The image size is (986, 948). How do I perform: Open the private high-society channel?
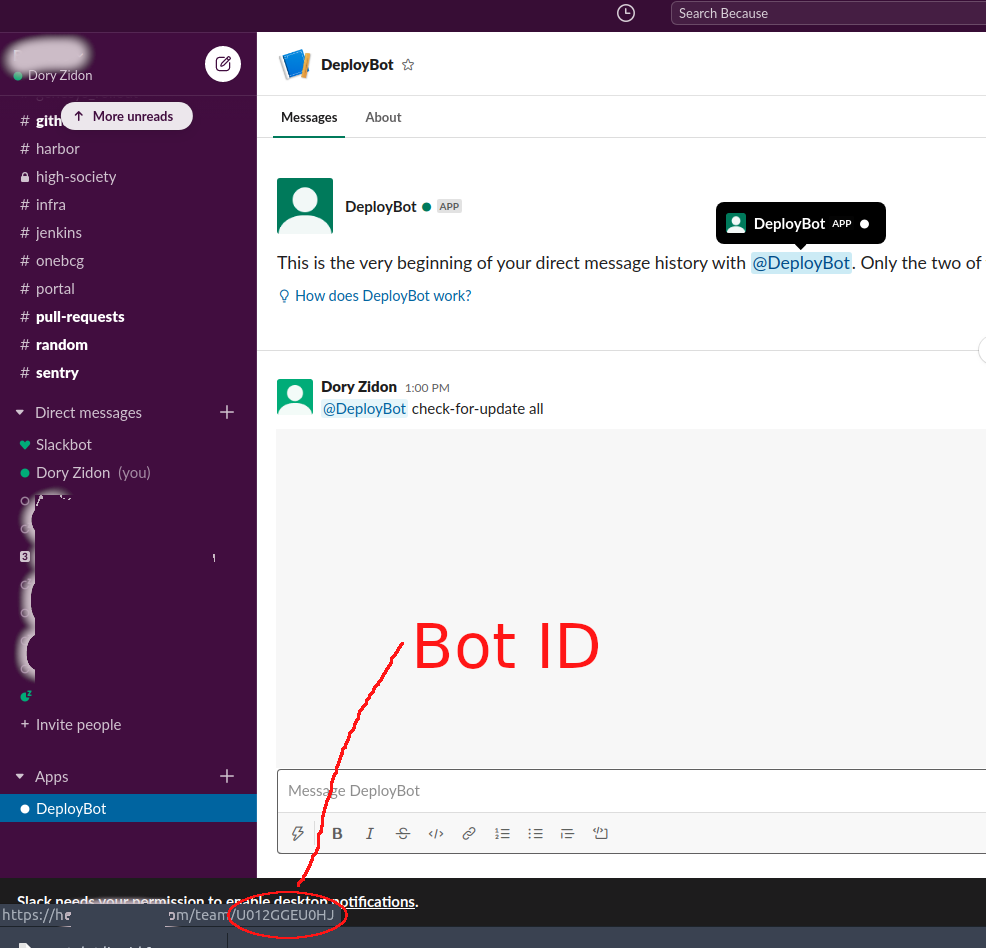coord(128,177)
